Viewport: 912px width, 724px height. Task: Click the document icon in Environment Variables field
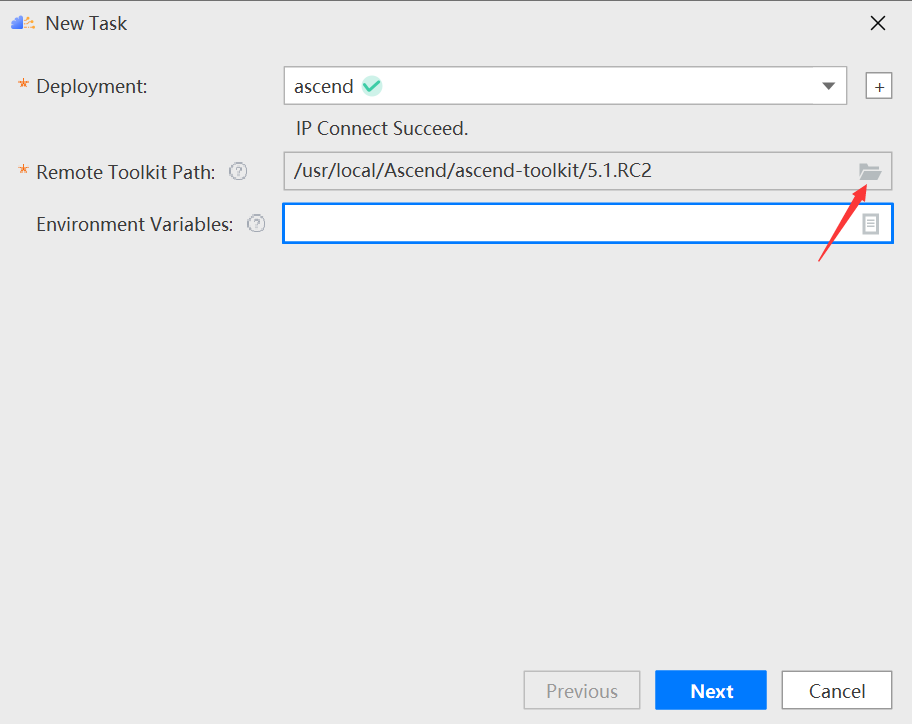pyautogui.click(x=870, y=224)
